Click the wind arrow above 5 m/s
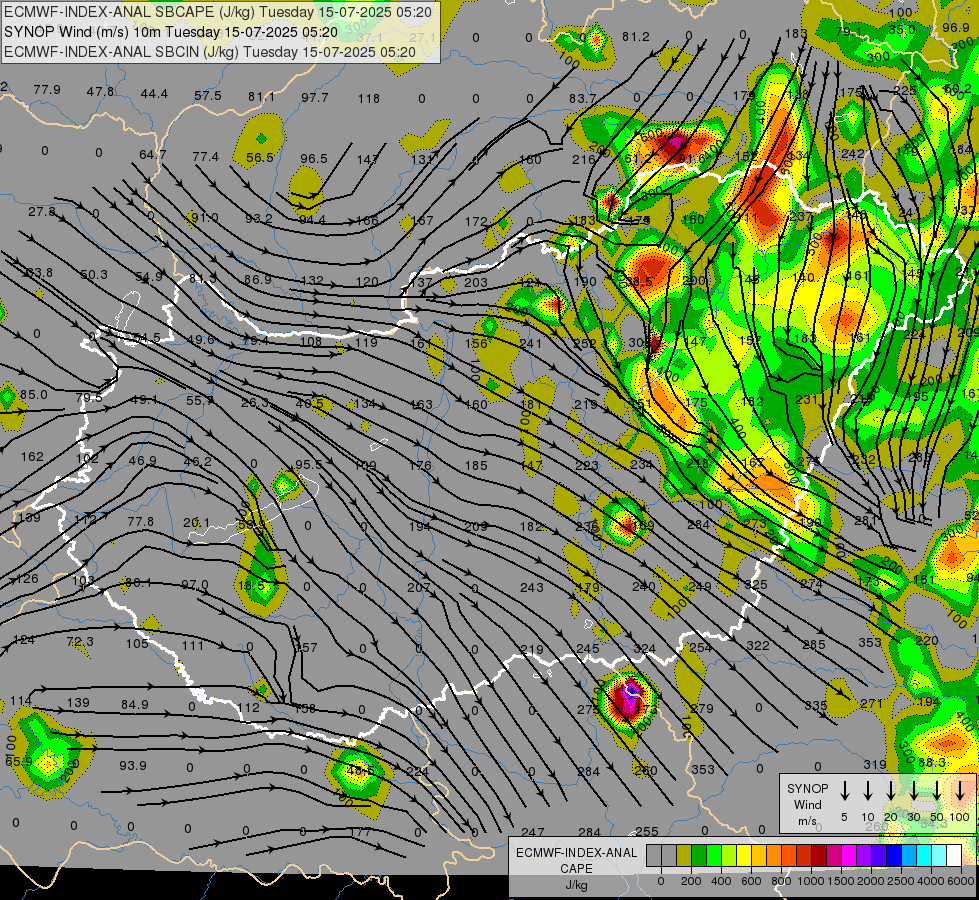 tap(845, 790)
